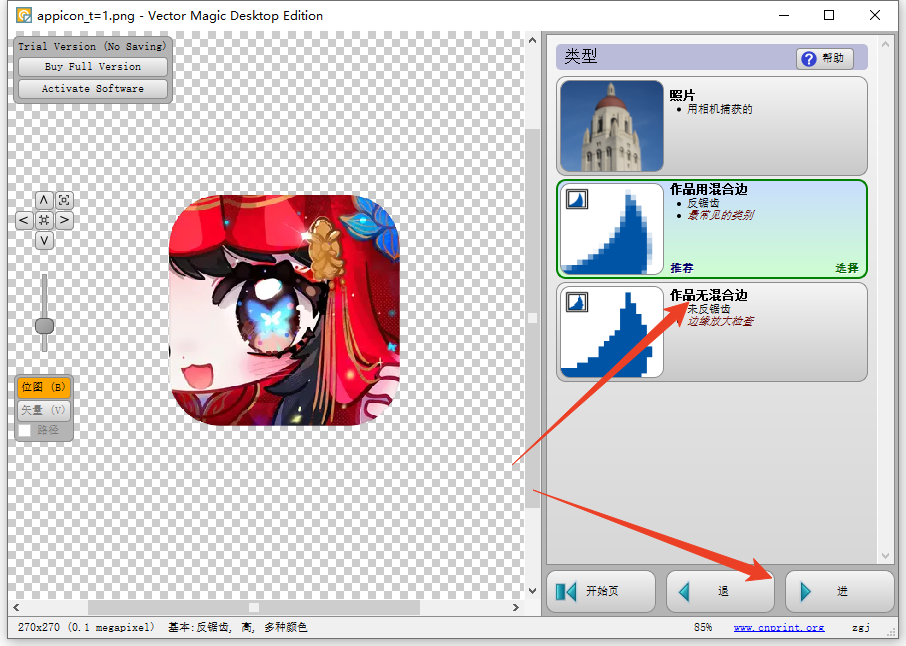Viewport: 906px width, 646px height.
Task: Toggle the 路径 (path) checkbox
Action: [x=25, y=430]
